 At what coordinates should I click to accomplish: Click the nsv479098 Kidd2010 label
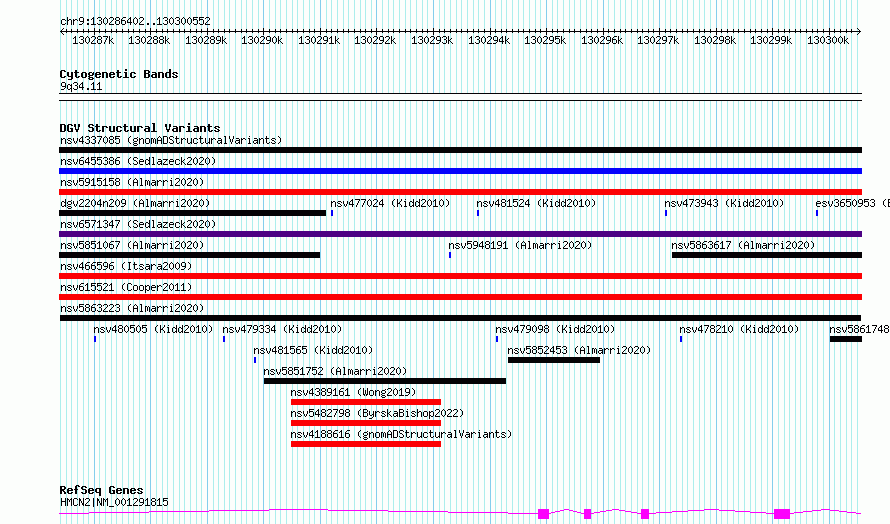555,329
